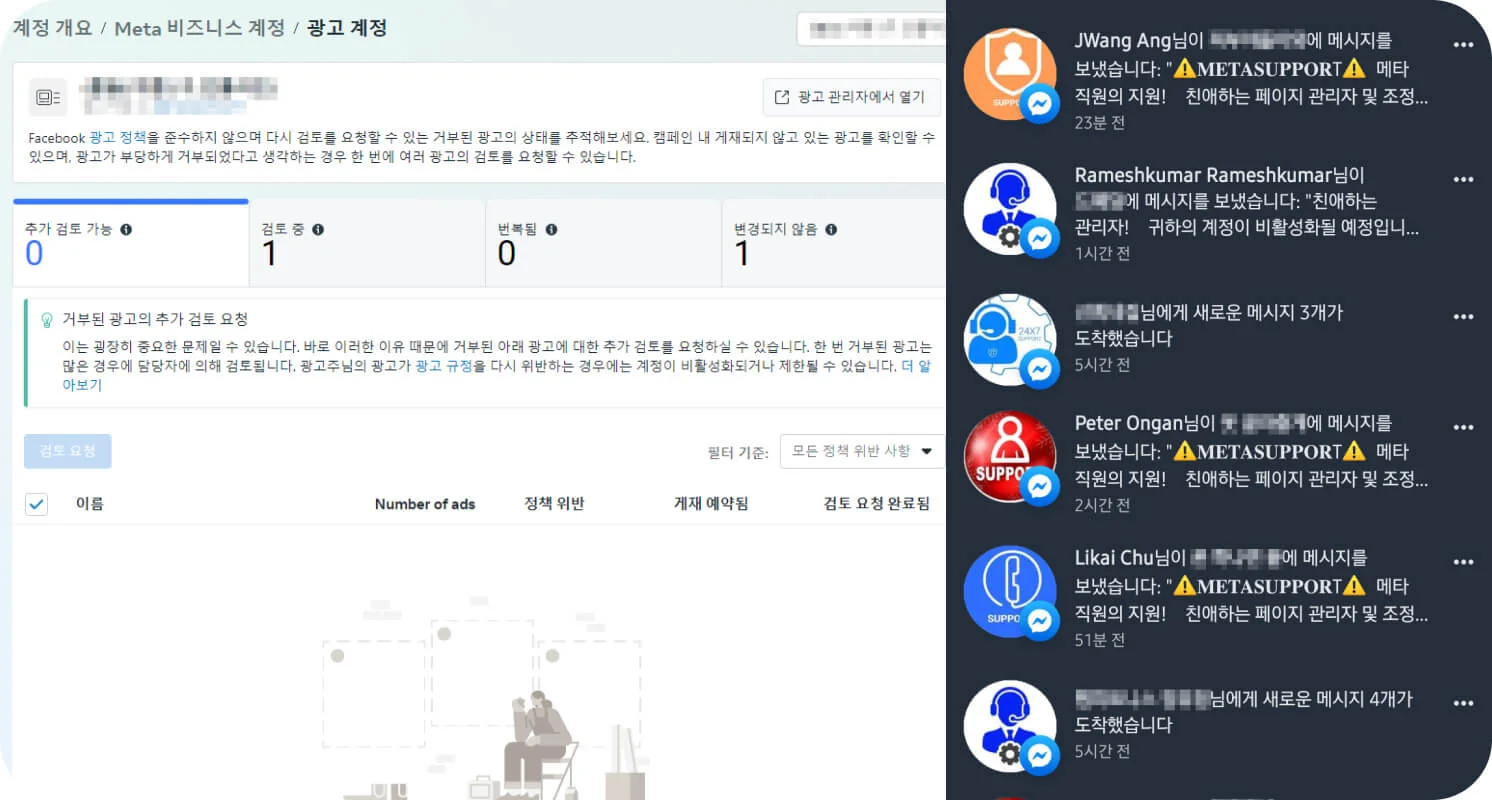Click Messenger badge on Likai Chu avatar
The width and height of the screenshot is (1492, 800).
pyautogui.click(x=1040, y=621)
